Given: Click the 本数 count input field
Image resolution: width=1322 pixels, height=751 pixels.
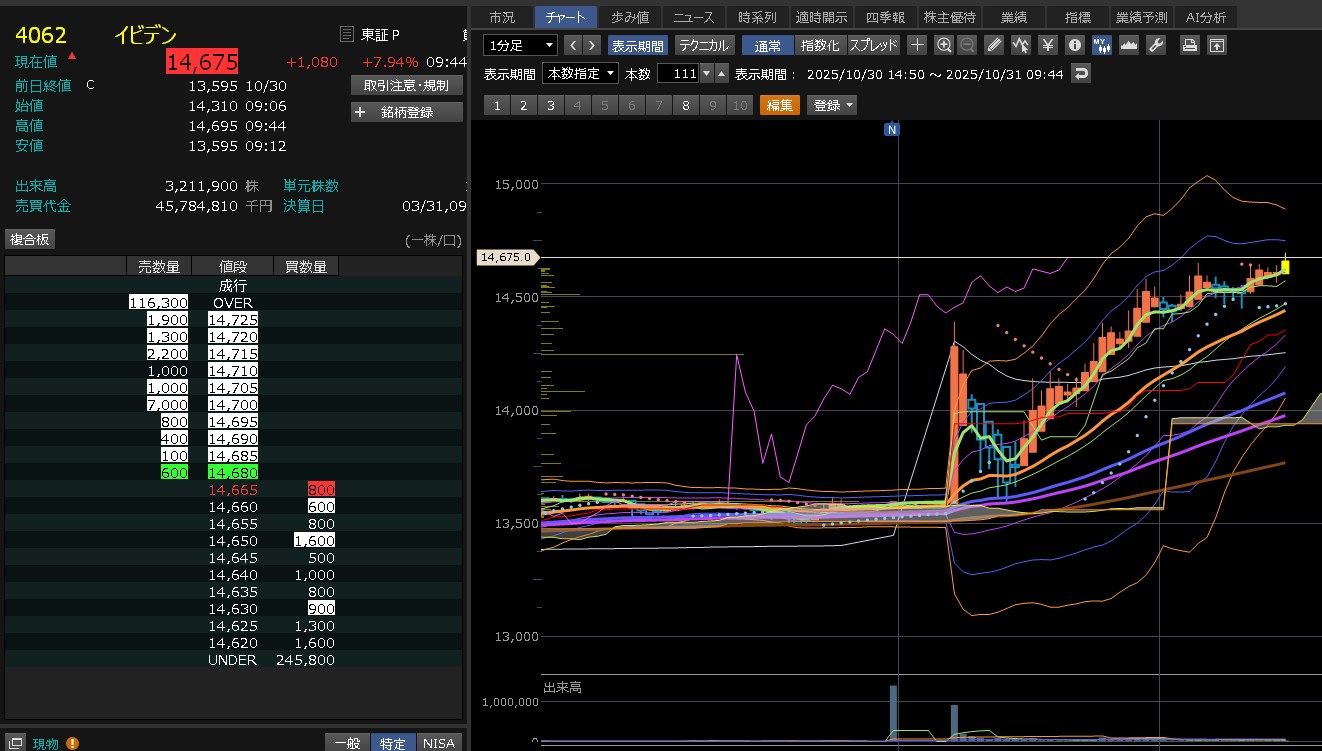Looking at the screenshot, I should pos(677,74).
